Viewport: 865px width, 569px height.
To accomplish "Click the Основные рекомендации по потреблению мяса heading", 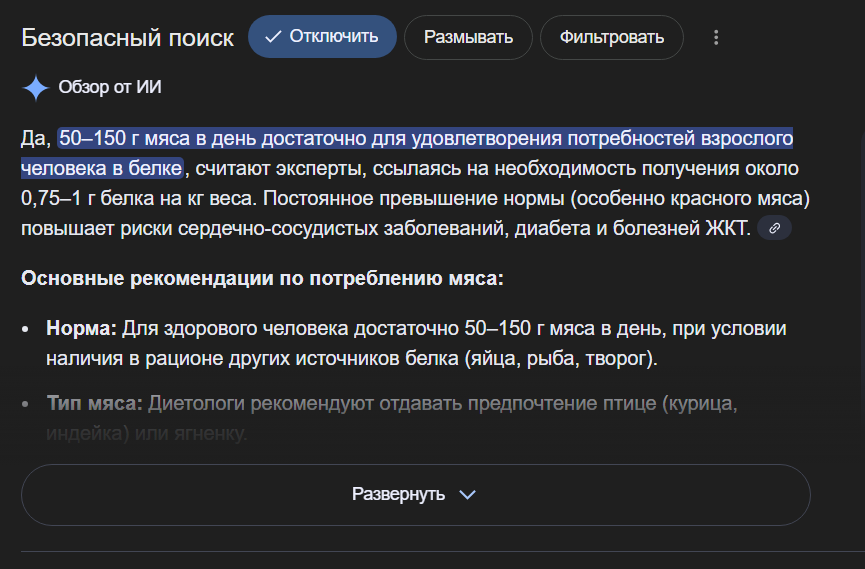I will pos(262,277).
